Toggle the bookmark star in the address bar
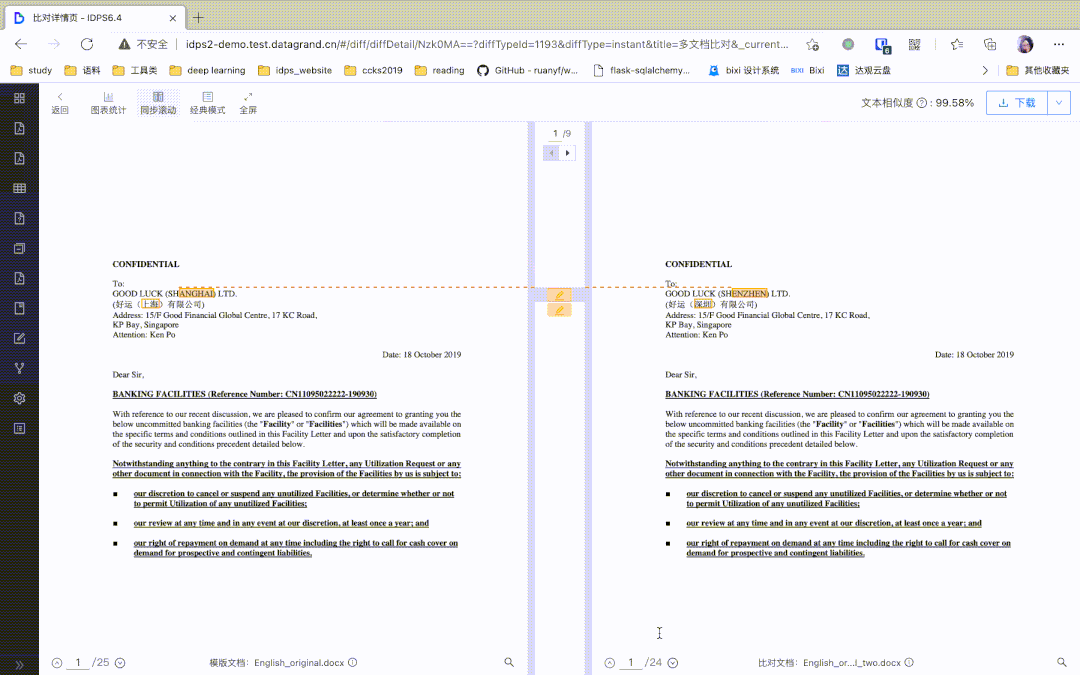Screen dimensions: 1080x675 tap(812, 44)
